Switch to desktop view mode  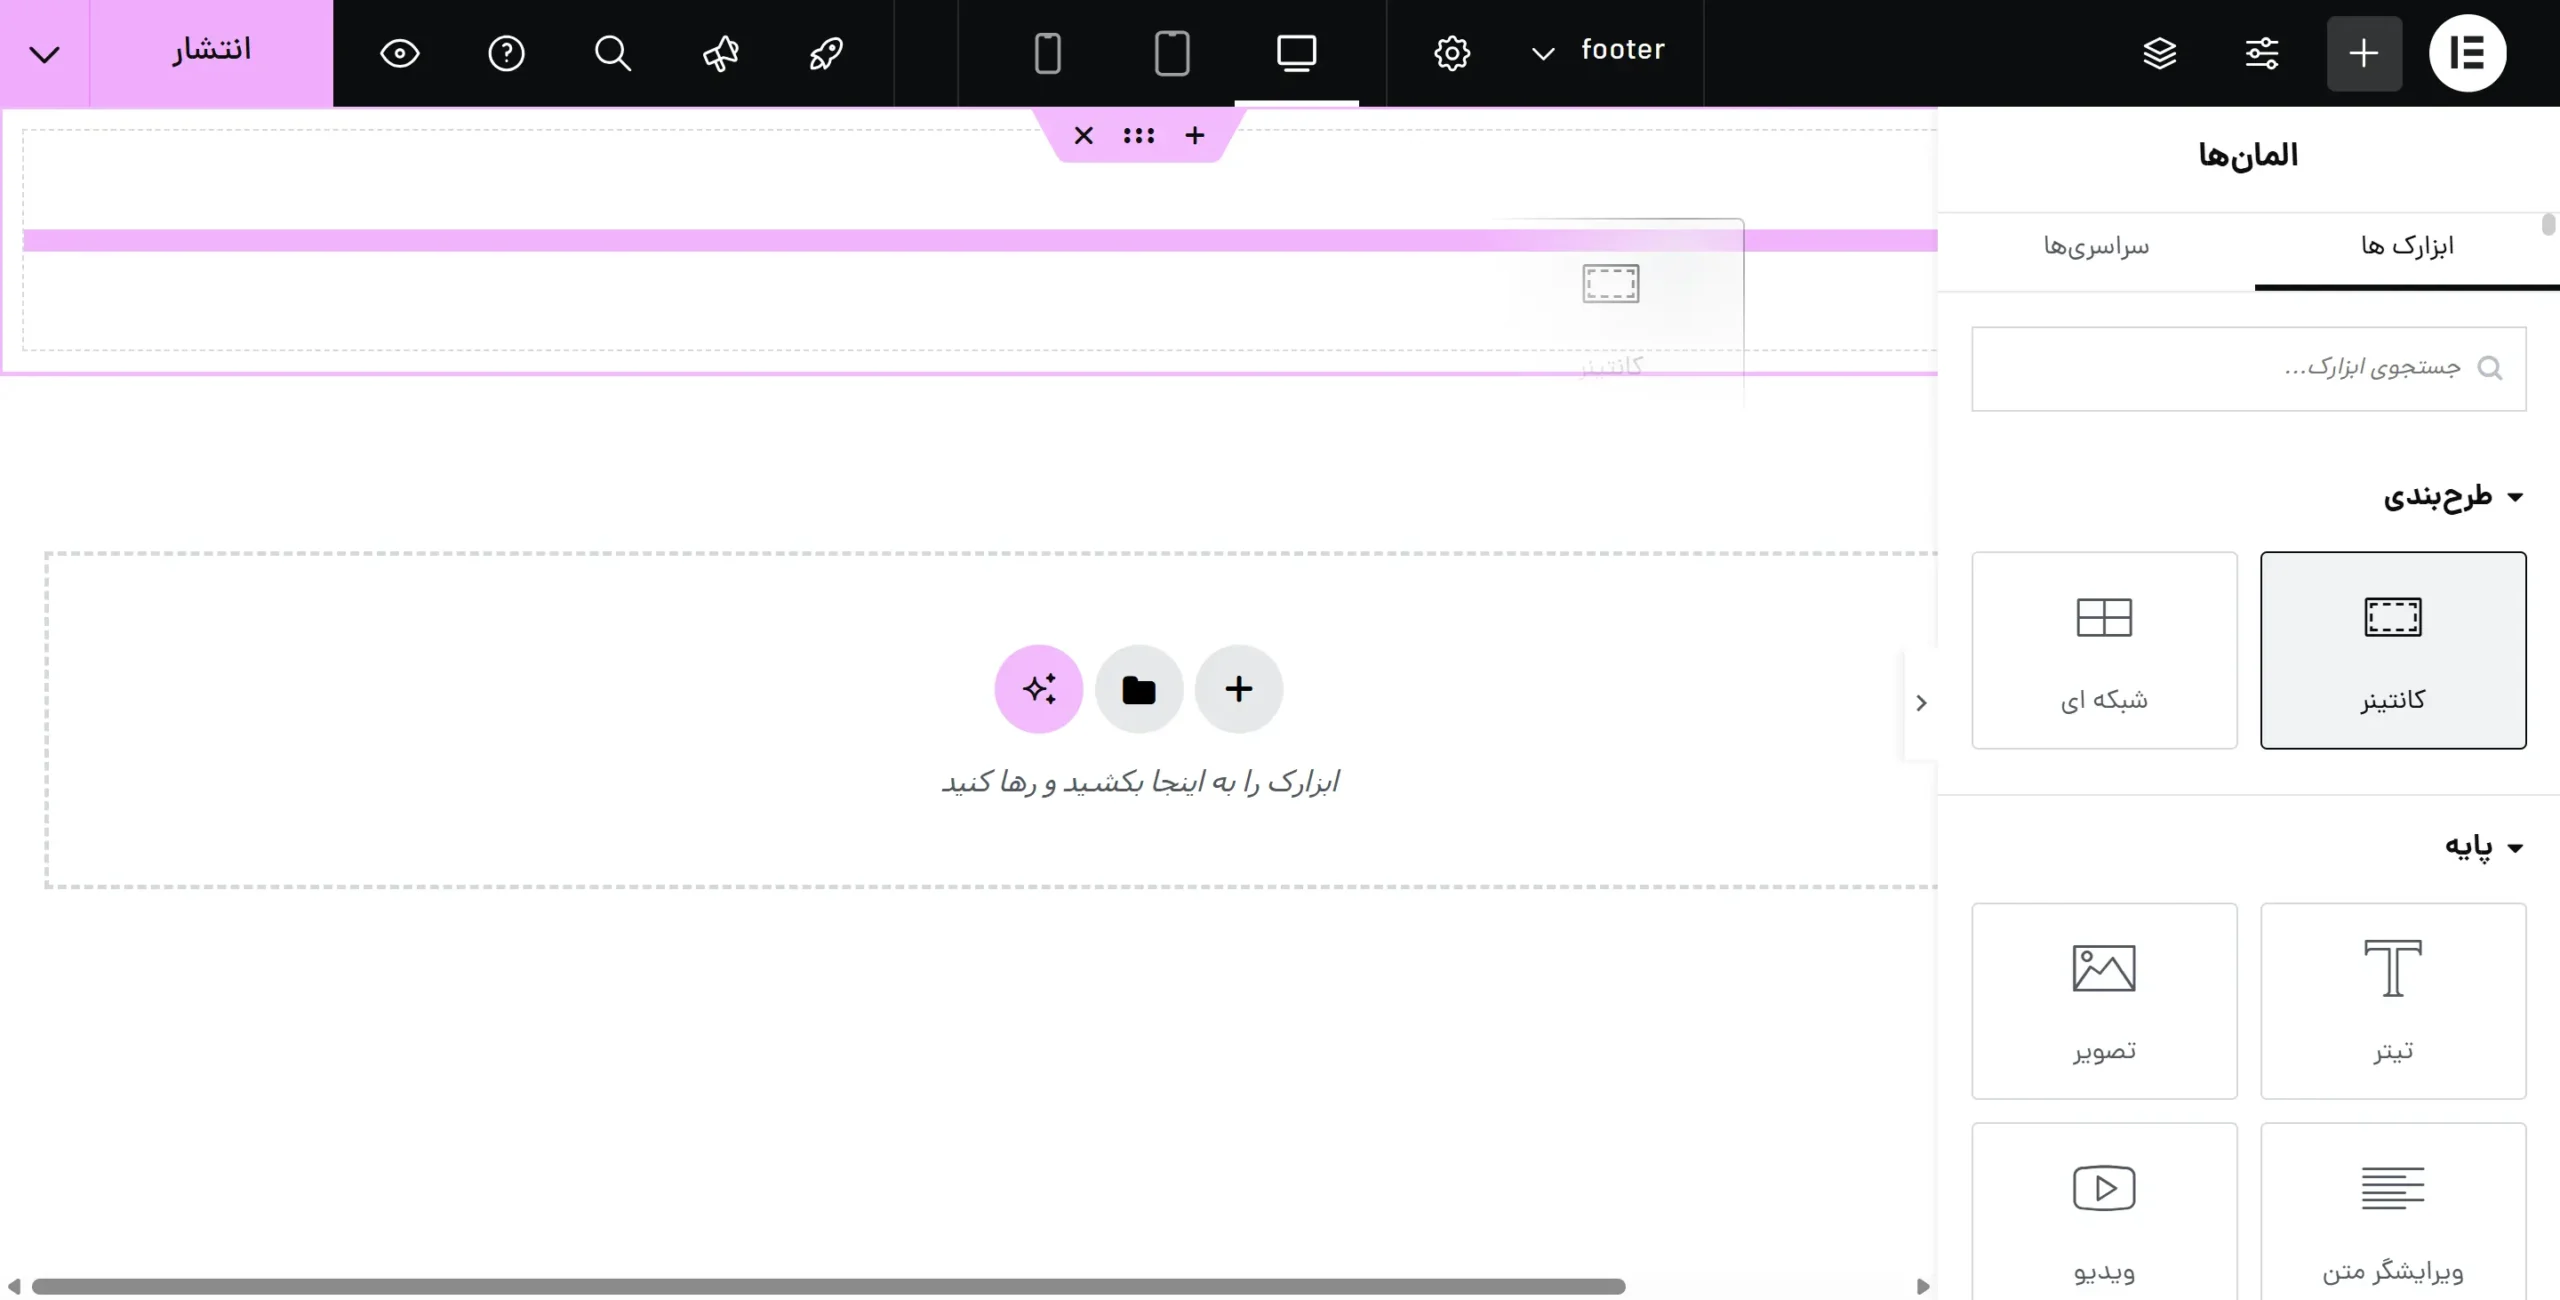pyautogui.click(x=1296, y=53)
